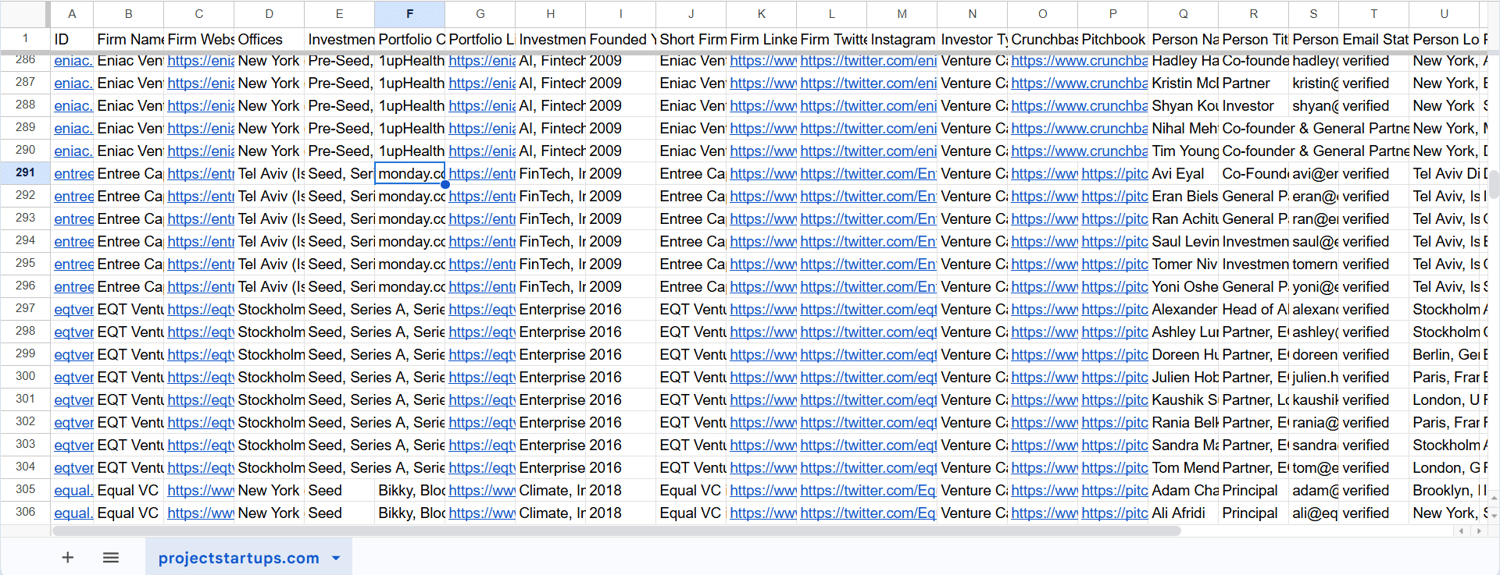The image size is (1500, 575).
Task: Select column F header
Action: 410,14
